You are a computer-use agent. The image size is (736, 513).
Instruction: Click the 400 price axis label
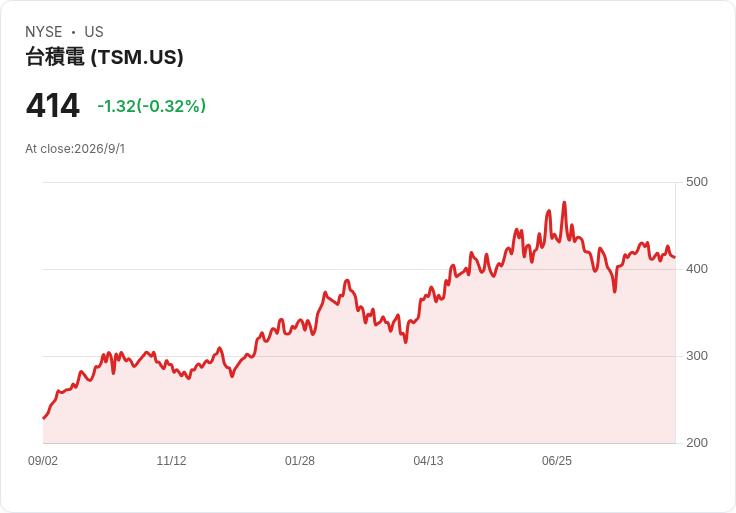(x=697, y=269)
